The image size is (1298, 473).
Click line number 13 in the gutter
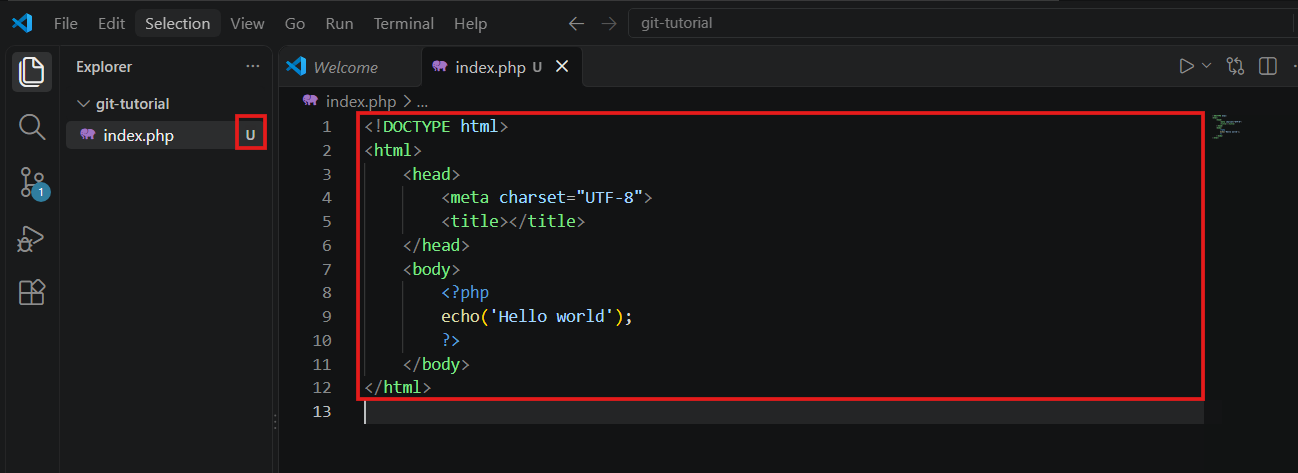tap(321, 411)
